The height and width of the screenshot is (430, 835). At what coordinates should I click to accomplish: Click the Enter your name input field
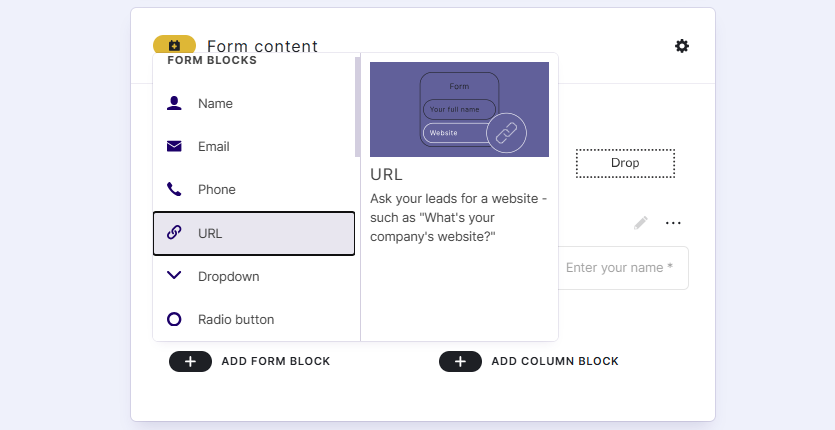(x=622, y=268)
